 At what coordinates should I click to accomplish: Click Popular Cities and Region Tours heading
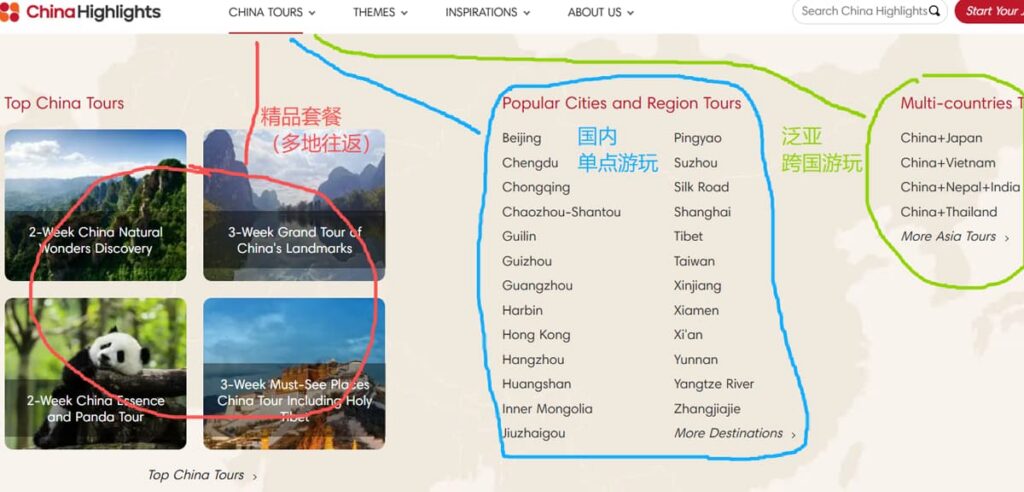[622, 103]
